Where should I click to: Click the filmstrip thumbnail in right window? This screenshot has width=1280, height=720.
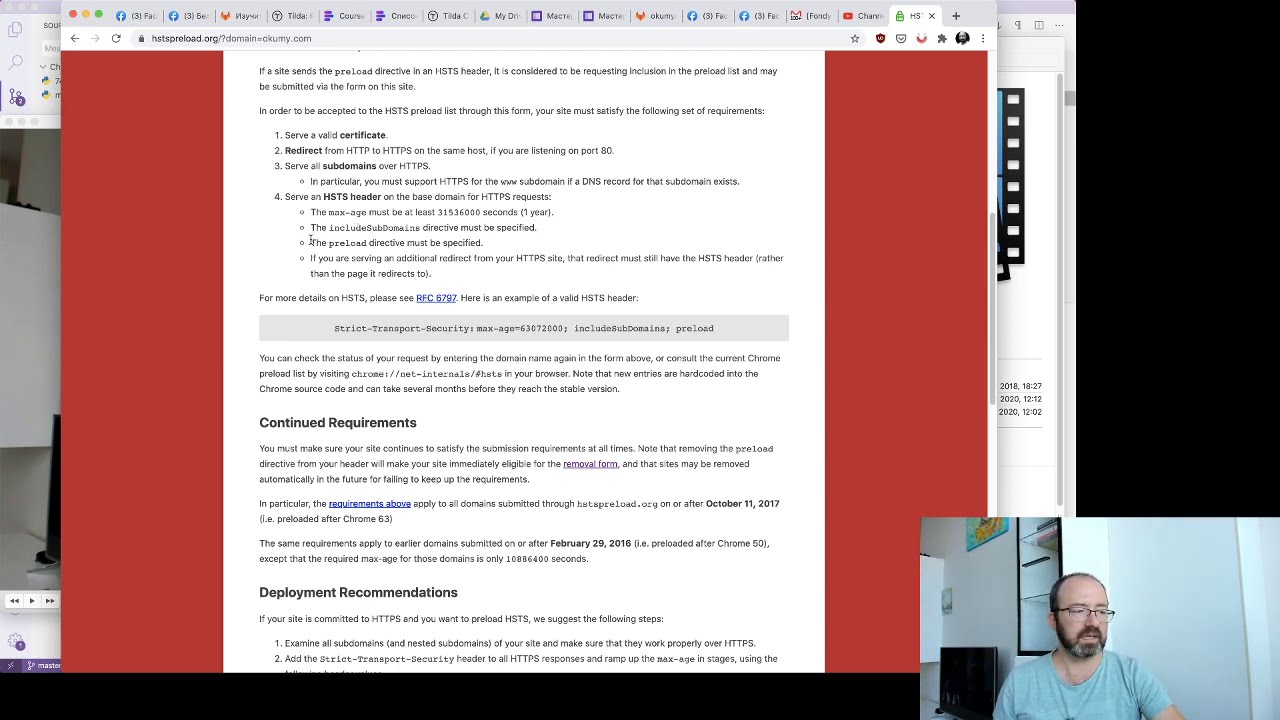click(x=1010, y=185)
